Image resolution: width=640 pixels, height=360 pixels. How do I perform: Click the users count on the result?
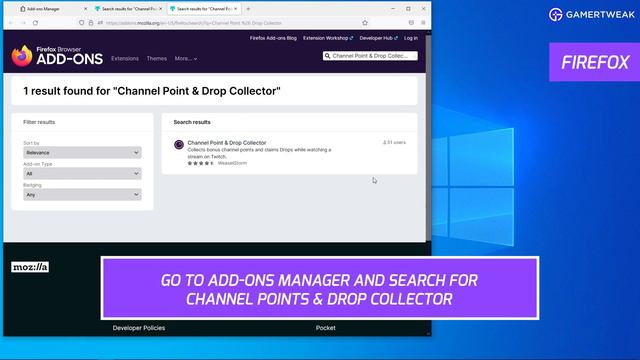pos(394,142)
